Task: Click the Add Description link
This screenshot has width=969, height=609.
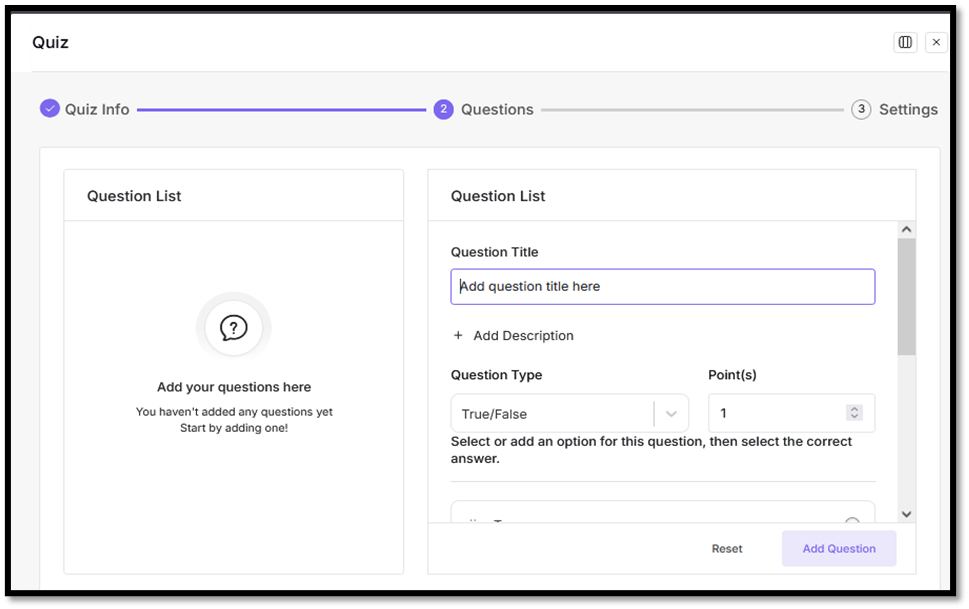Action: tap(523, 336)
